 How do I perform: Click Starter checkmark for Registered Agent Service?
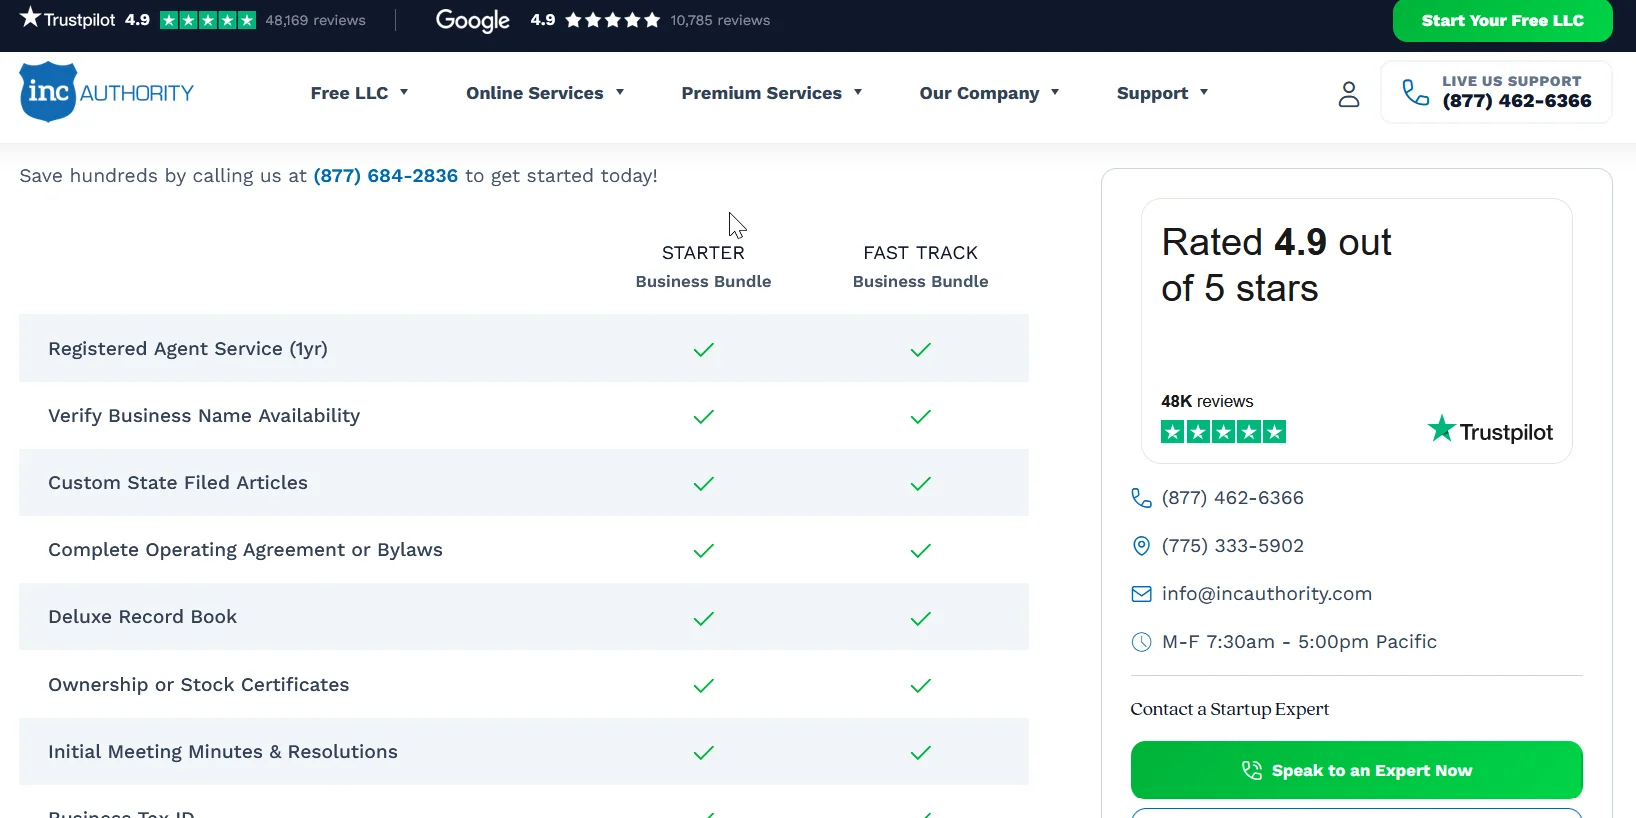coord(704,350)
